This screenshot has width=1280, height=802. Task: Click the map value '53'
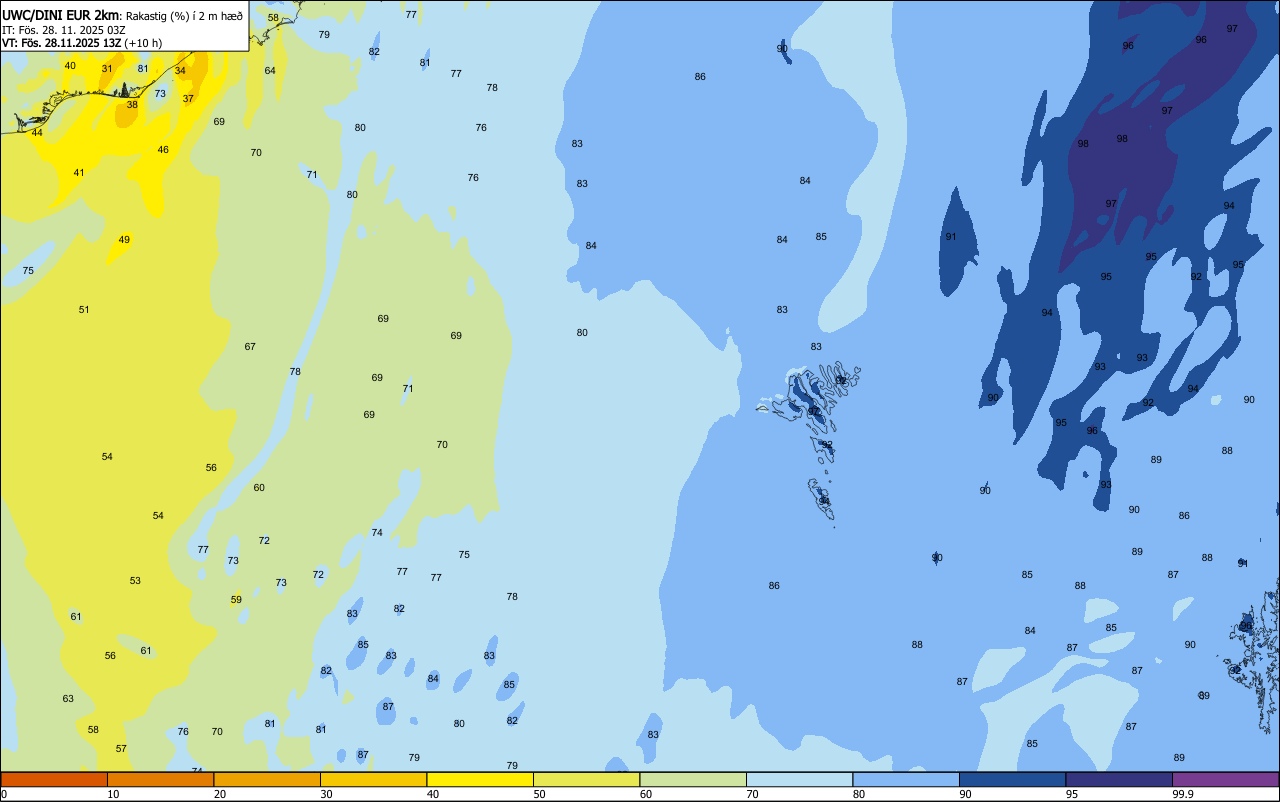(x=135, y=581)
